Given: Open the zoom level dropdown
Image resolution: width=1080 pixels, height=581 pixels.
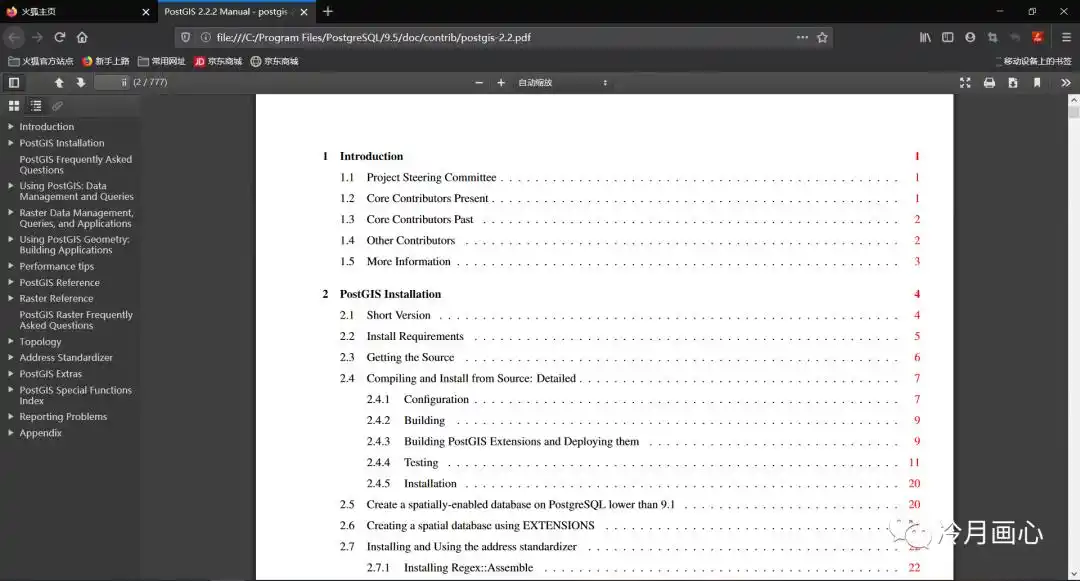Looking at the screenshot, I should (563, 83).
